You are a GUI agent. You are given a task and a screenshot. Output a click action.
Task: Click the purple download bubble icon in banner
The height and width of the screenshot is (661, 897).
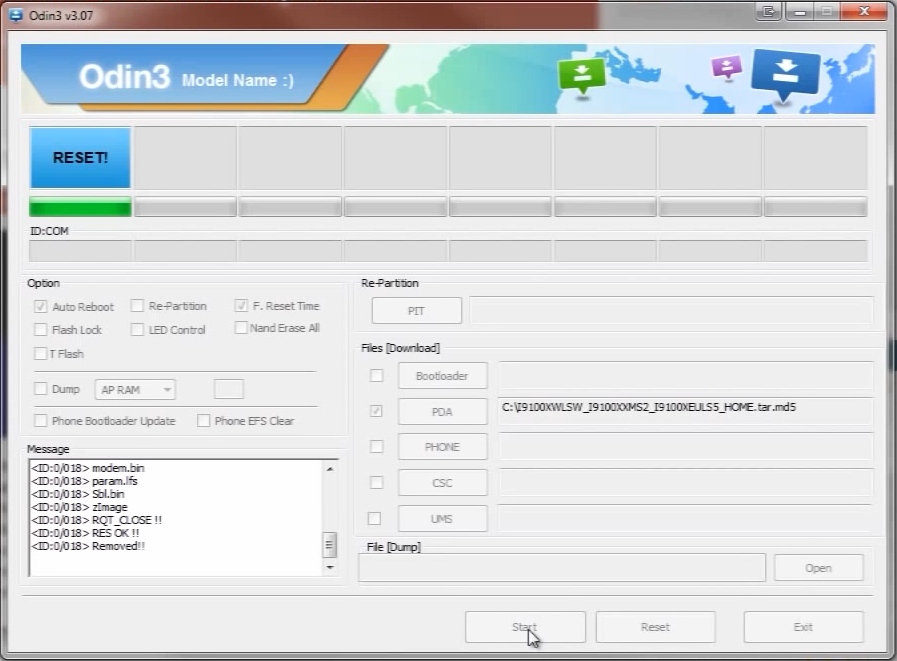coord(727,67)
